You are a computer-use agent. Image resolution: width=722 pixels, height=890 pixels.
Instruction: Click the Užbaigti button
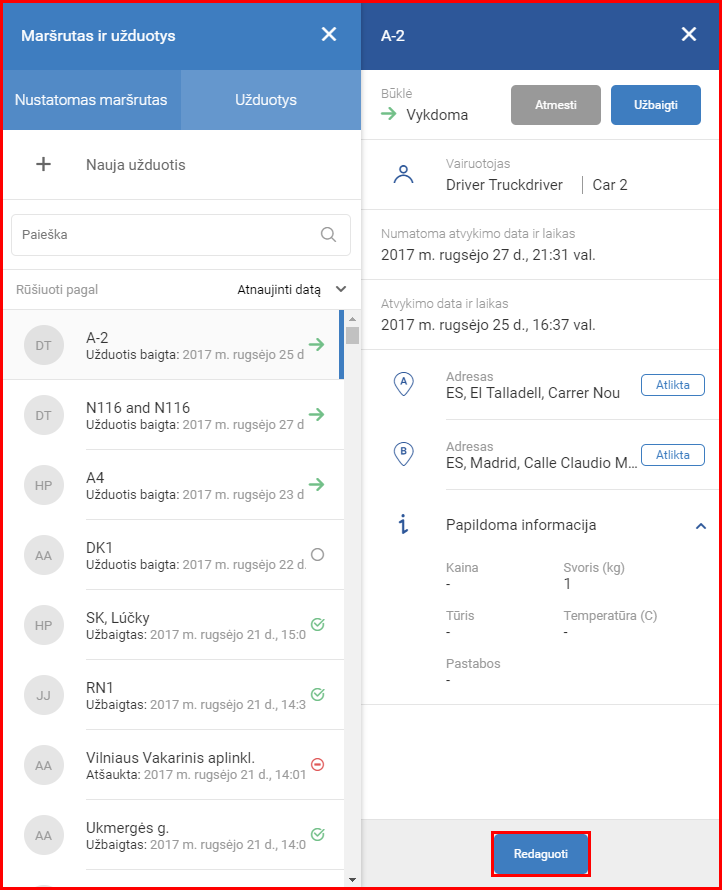(655, 105)
